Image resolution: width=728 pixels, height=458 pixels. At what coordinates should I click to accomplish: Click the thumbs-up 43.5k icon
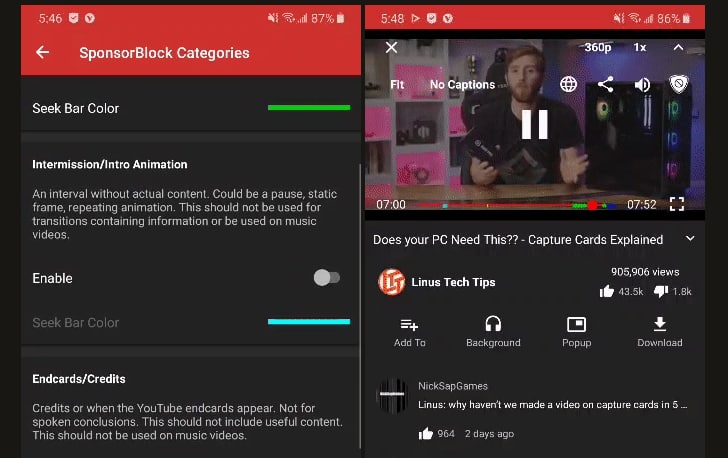pyautogui.click(x=606, y=292)
